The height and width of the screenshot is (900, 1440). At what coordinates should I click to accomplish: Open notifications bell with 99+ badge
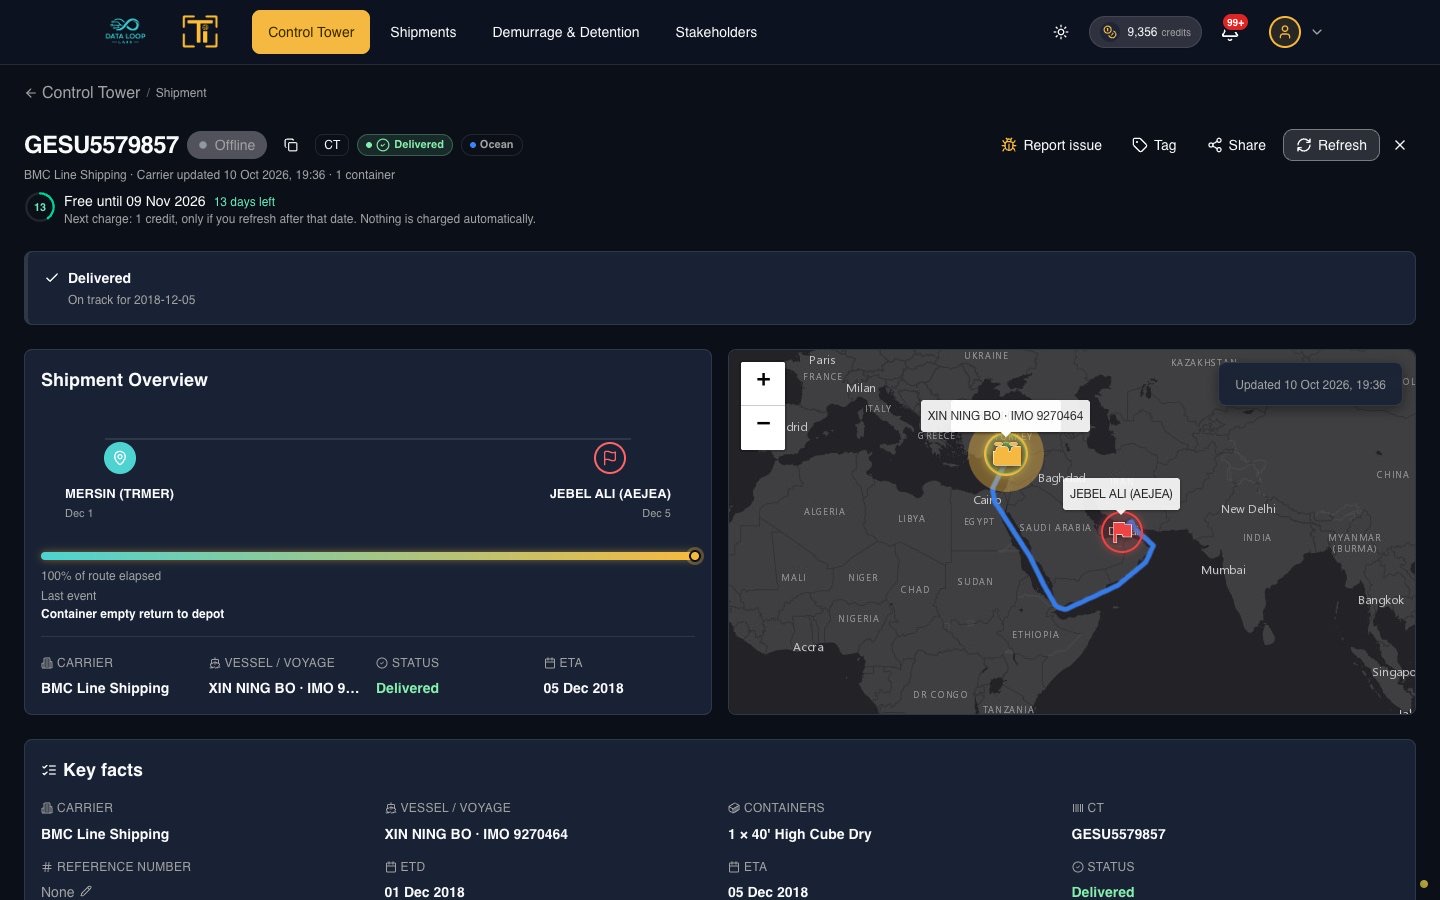coord(1231,31)
